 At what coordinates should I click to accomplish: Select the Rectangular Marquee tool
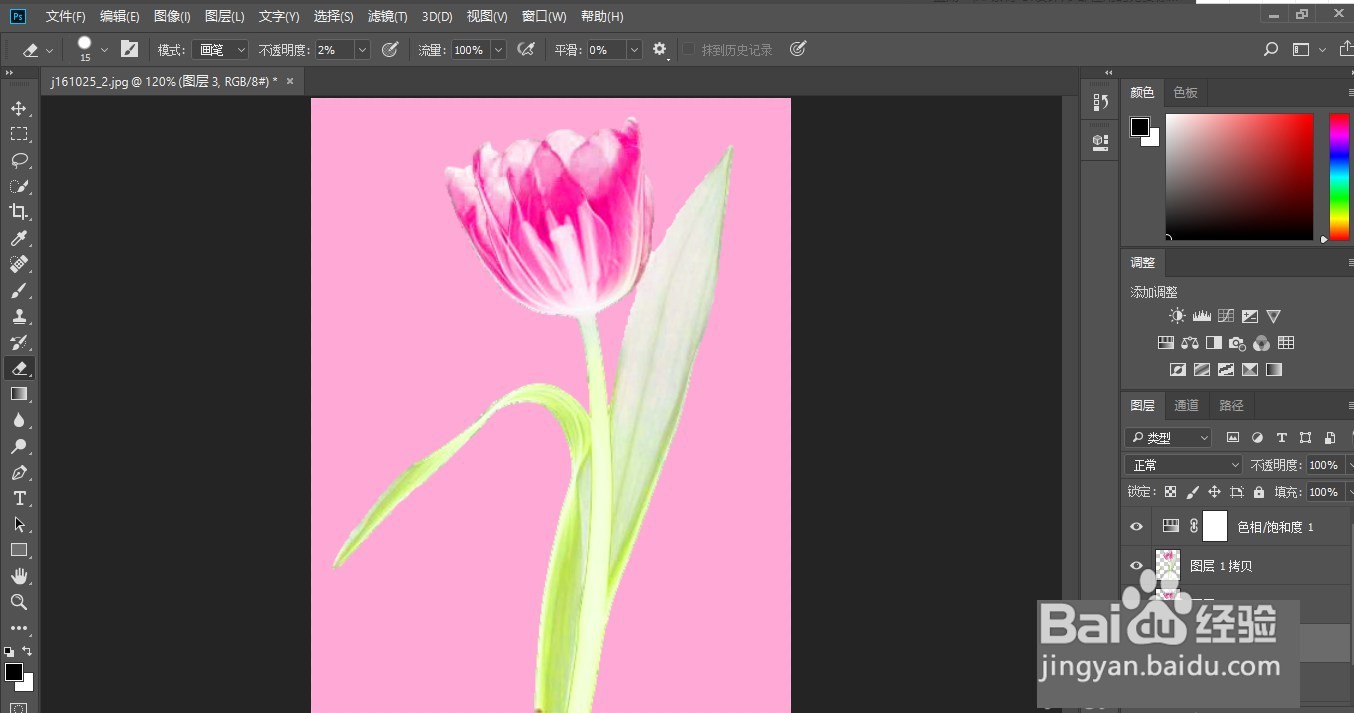[19, 134]
